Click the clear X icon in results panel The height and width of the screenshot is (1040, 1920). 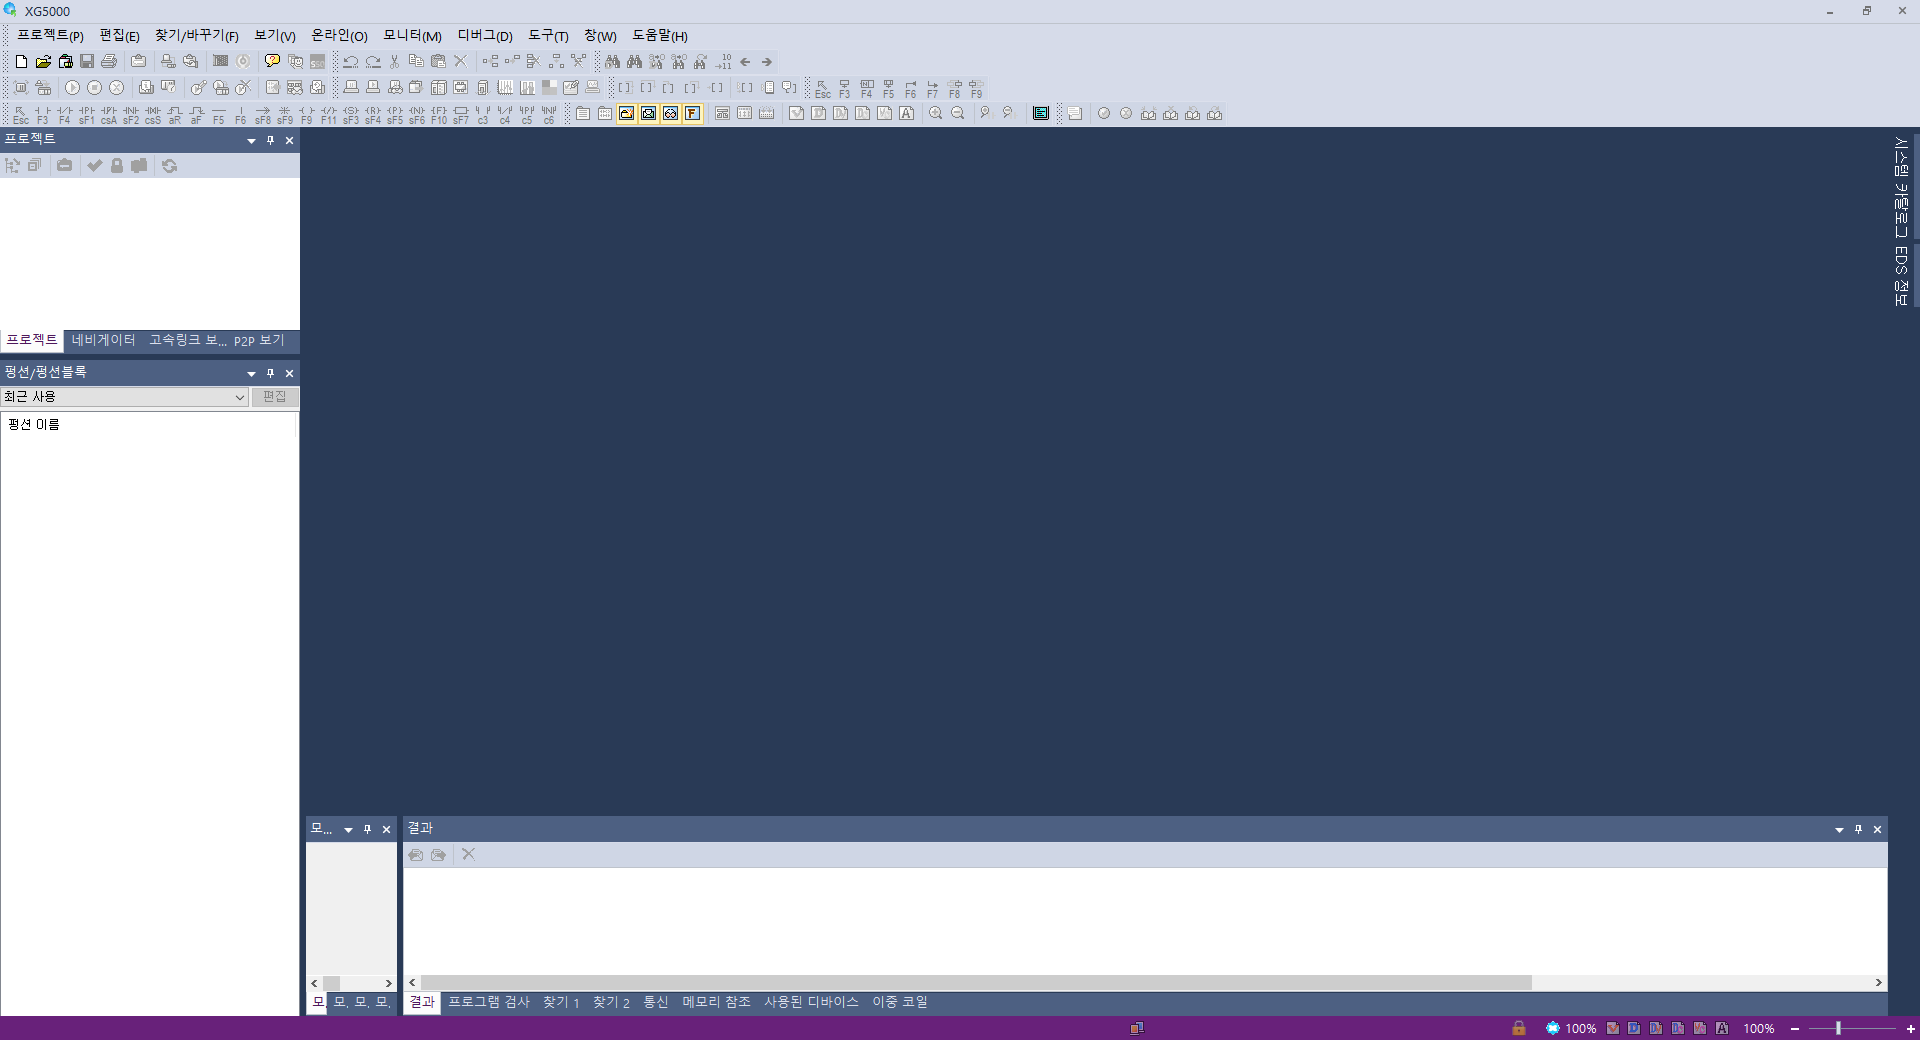(468, 854)
